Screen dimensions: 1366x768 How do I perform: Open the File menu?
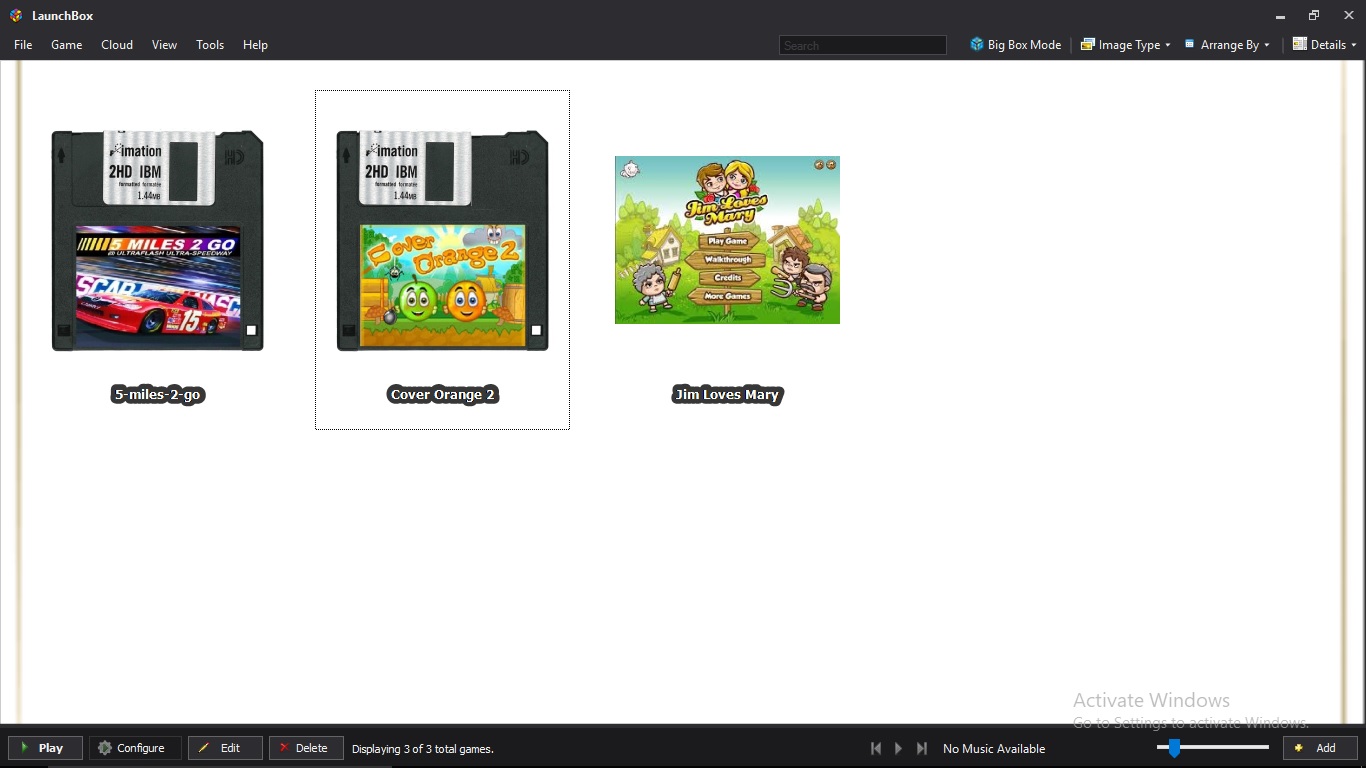[x=23, y=45]
